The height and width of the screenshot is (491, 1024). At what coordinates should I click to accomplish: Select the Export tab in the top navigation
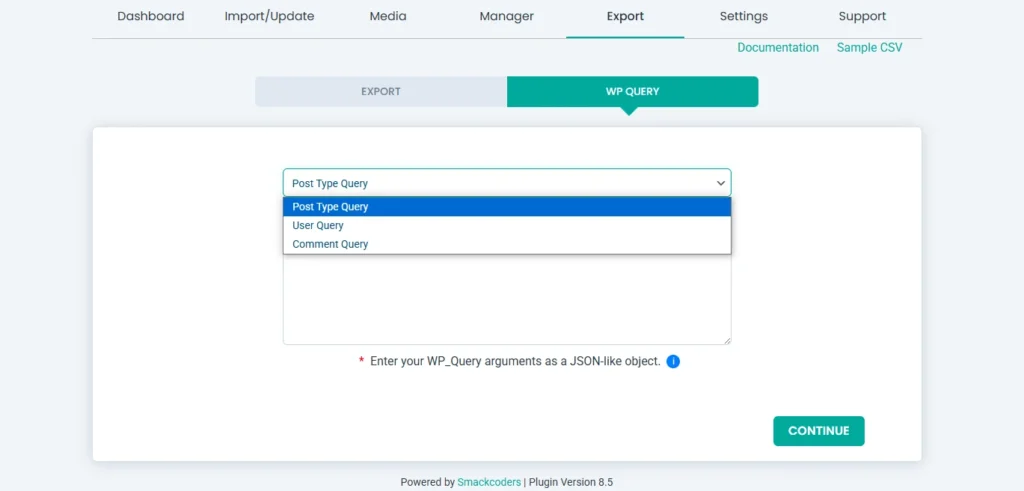625,16
